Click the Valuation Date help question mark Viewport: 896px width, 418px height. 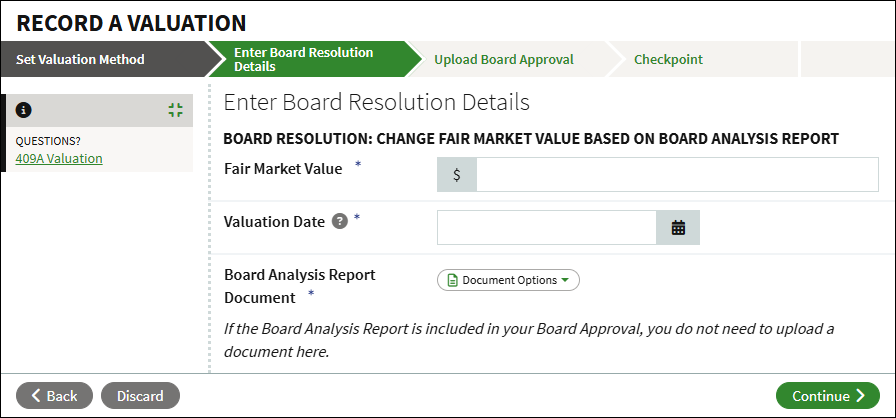point(340,221)
